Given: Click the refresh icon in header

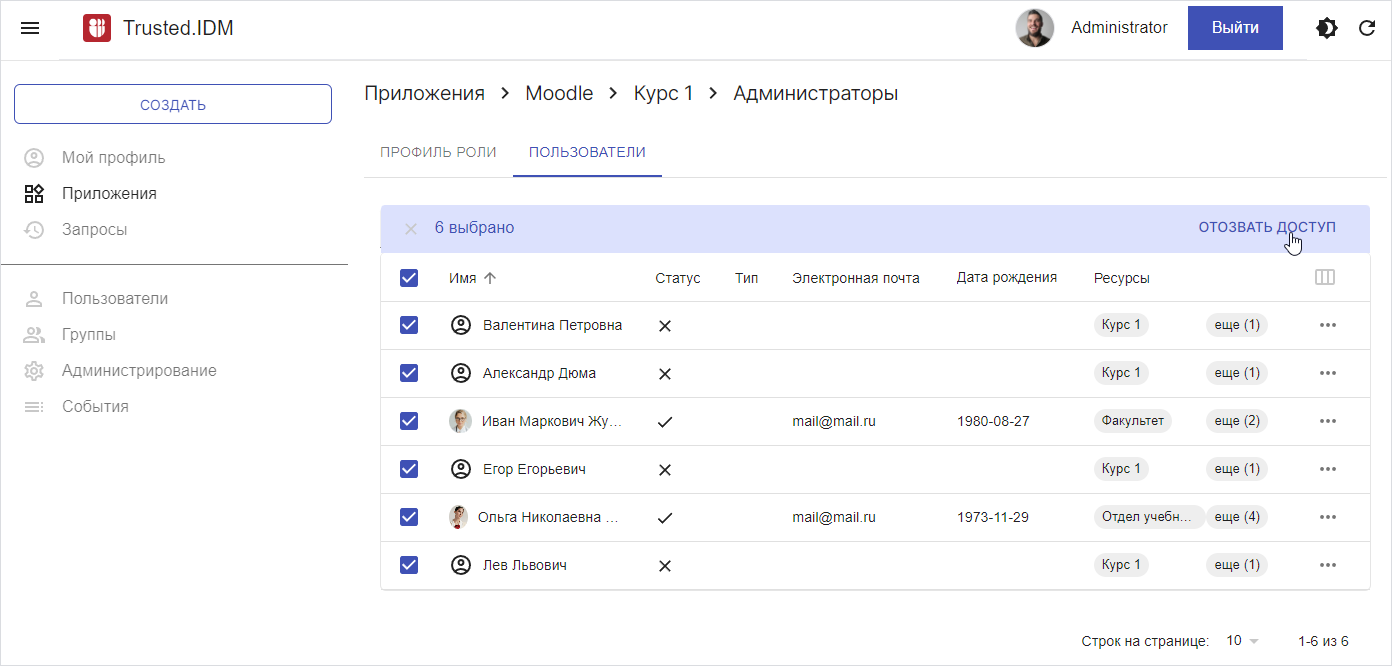Looking at the screenshot, I should coord(1367,28).
